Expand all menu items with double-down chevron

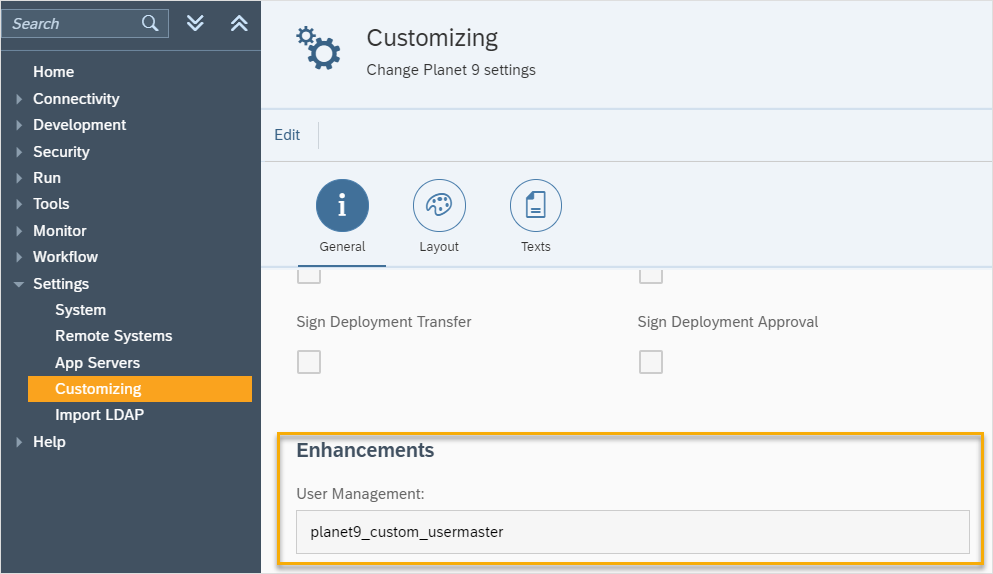196,23
